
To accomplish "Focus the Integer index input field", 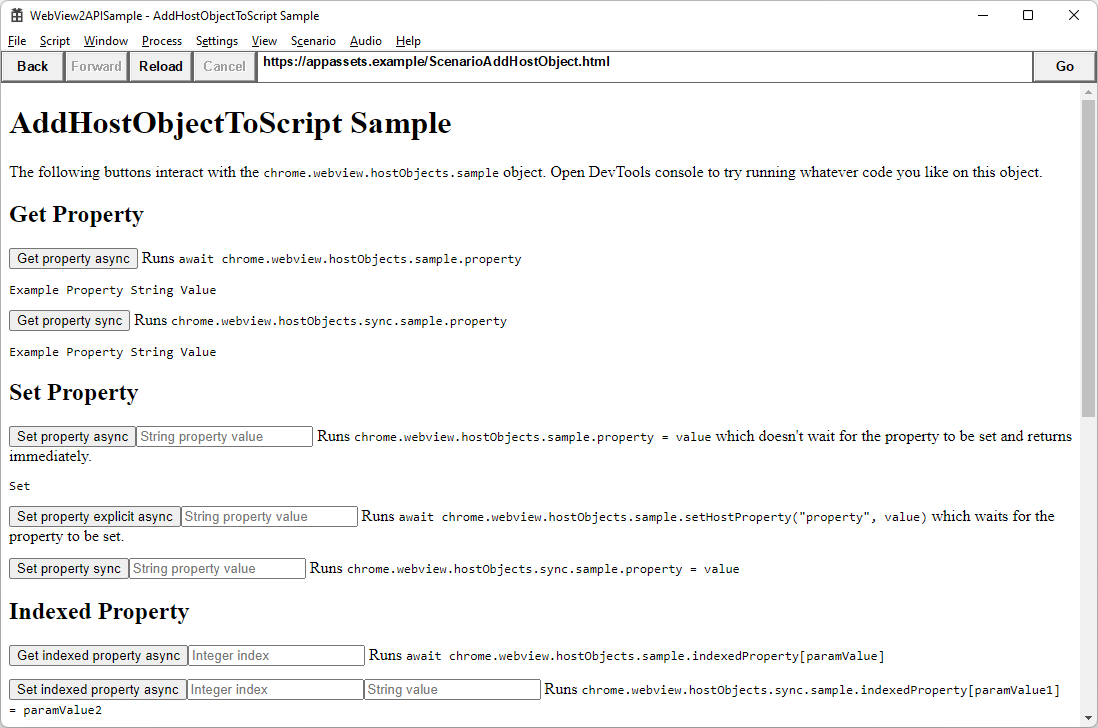I will 275,655.
